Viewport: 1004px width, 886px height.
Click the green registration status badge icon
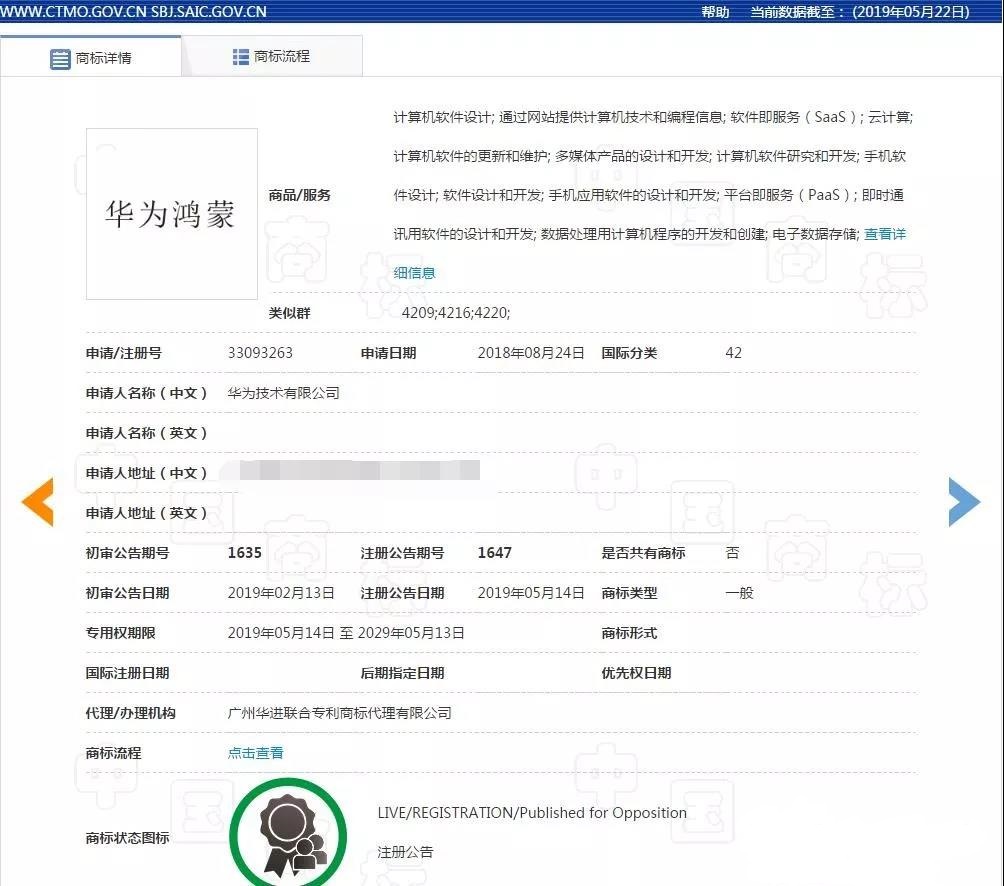(x=288, y=832)
